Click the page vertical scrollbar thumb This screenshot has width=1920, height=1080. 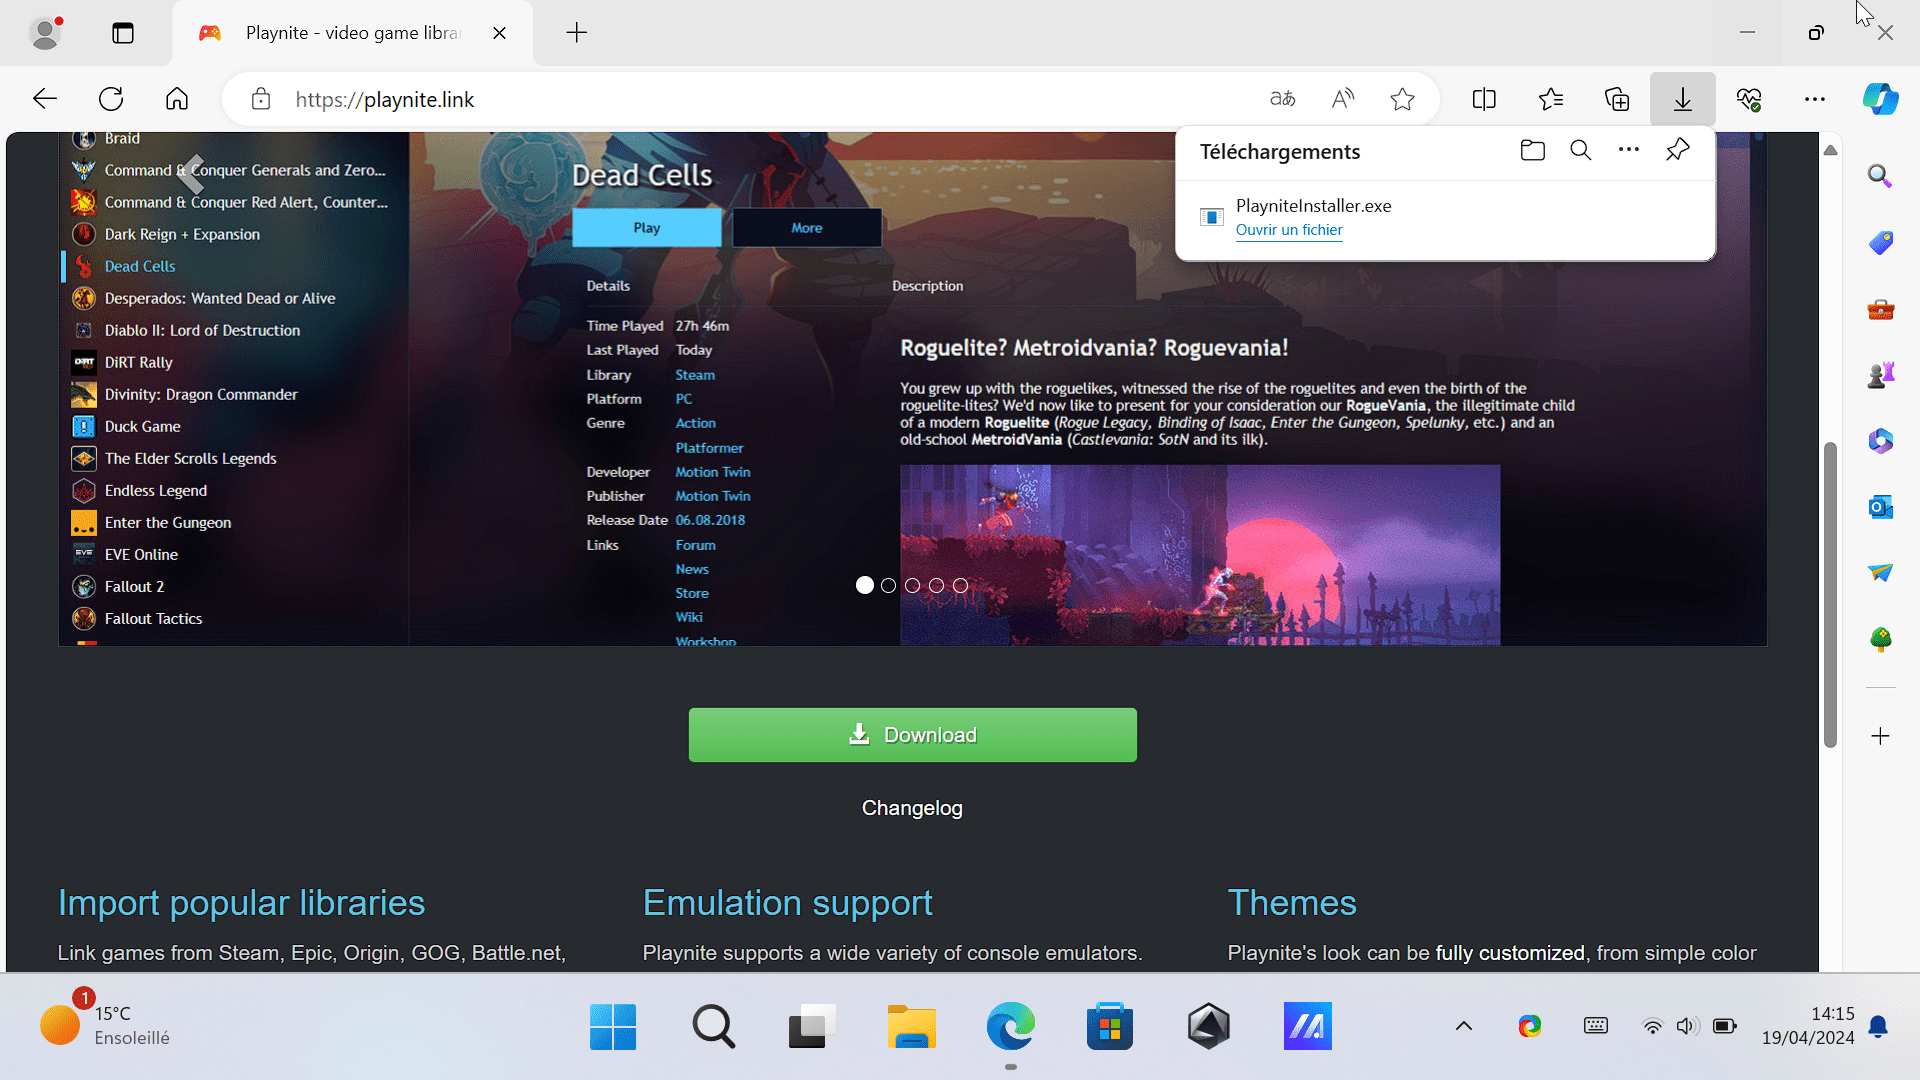point(1831,595)
